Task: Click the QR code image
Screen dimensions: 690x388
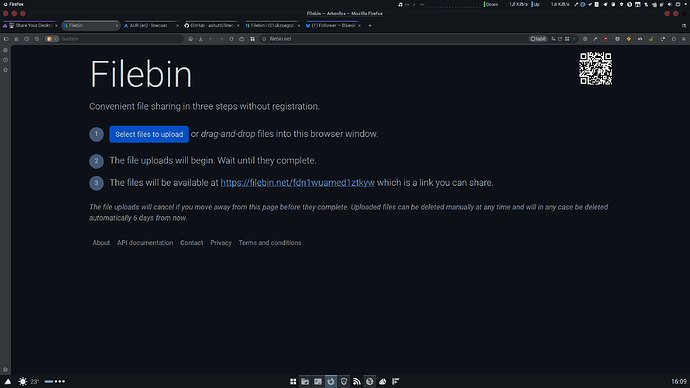Action: coord(595,69)
